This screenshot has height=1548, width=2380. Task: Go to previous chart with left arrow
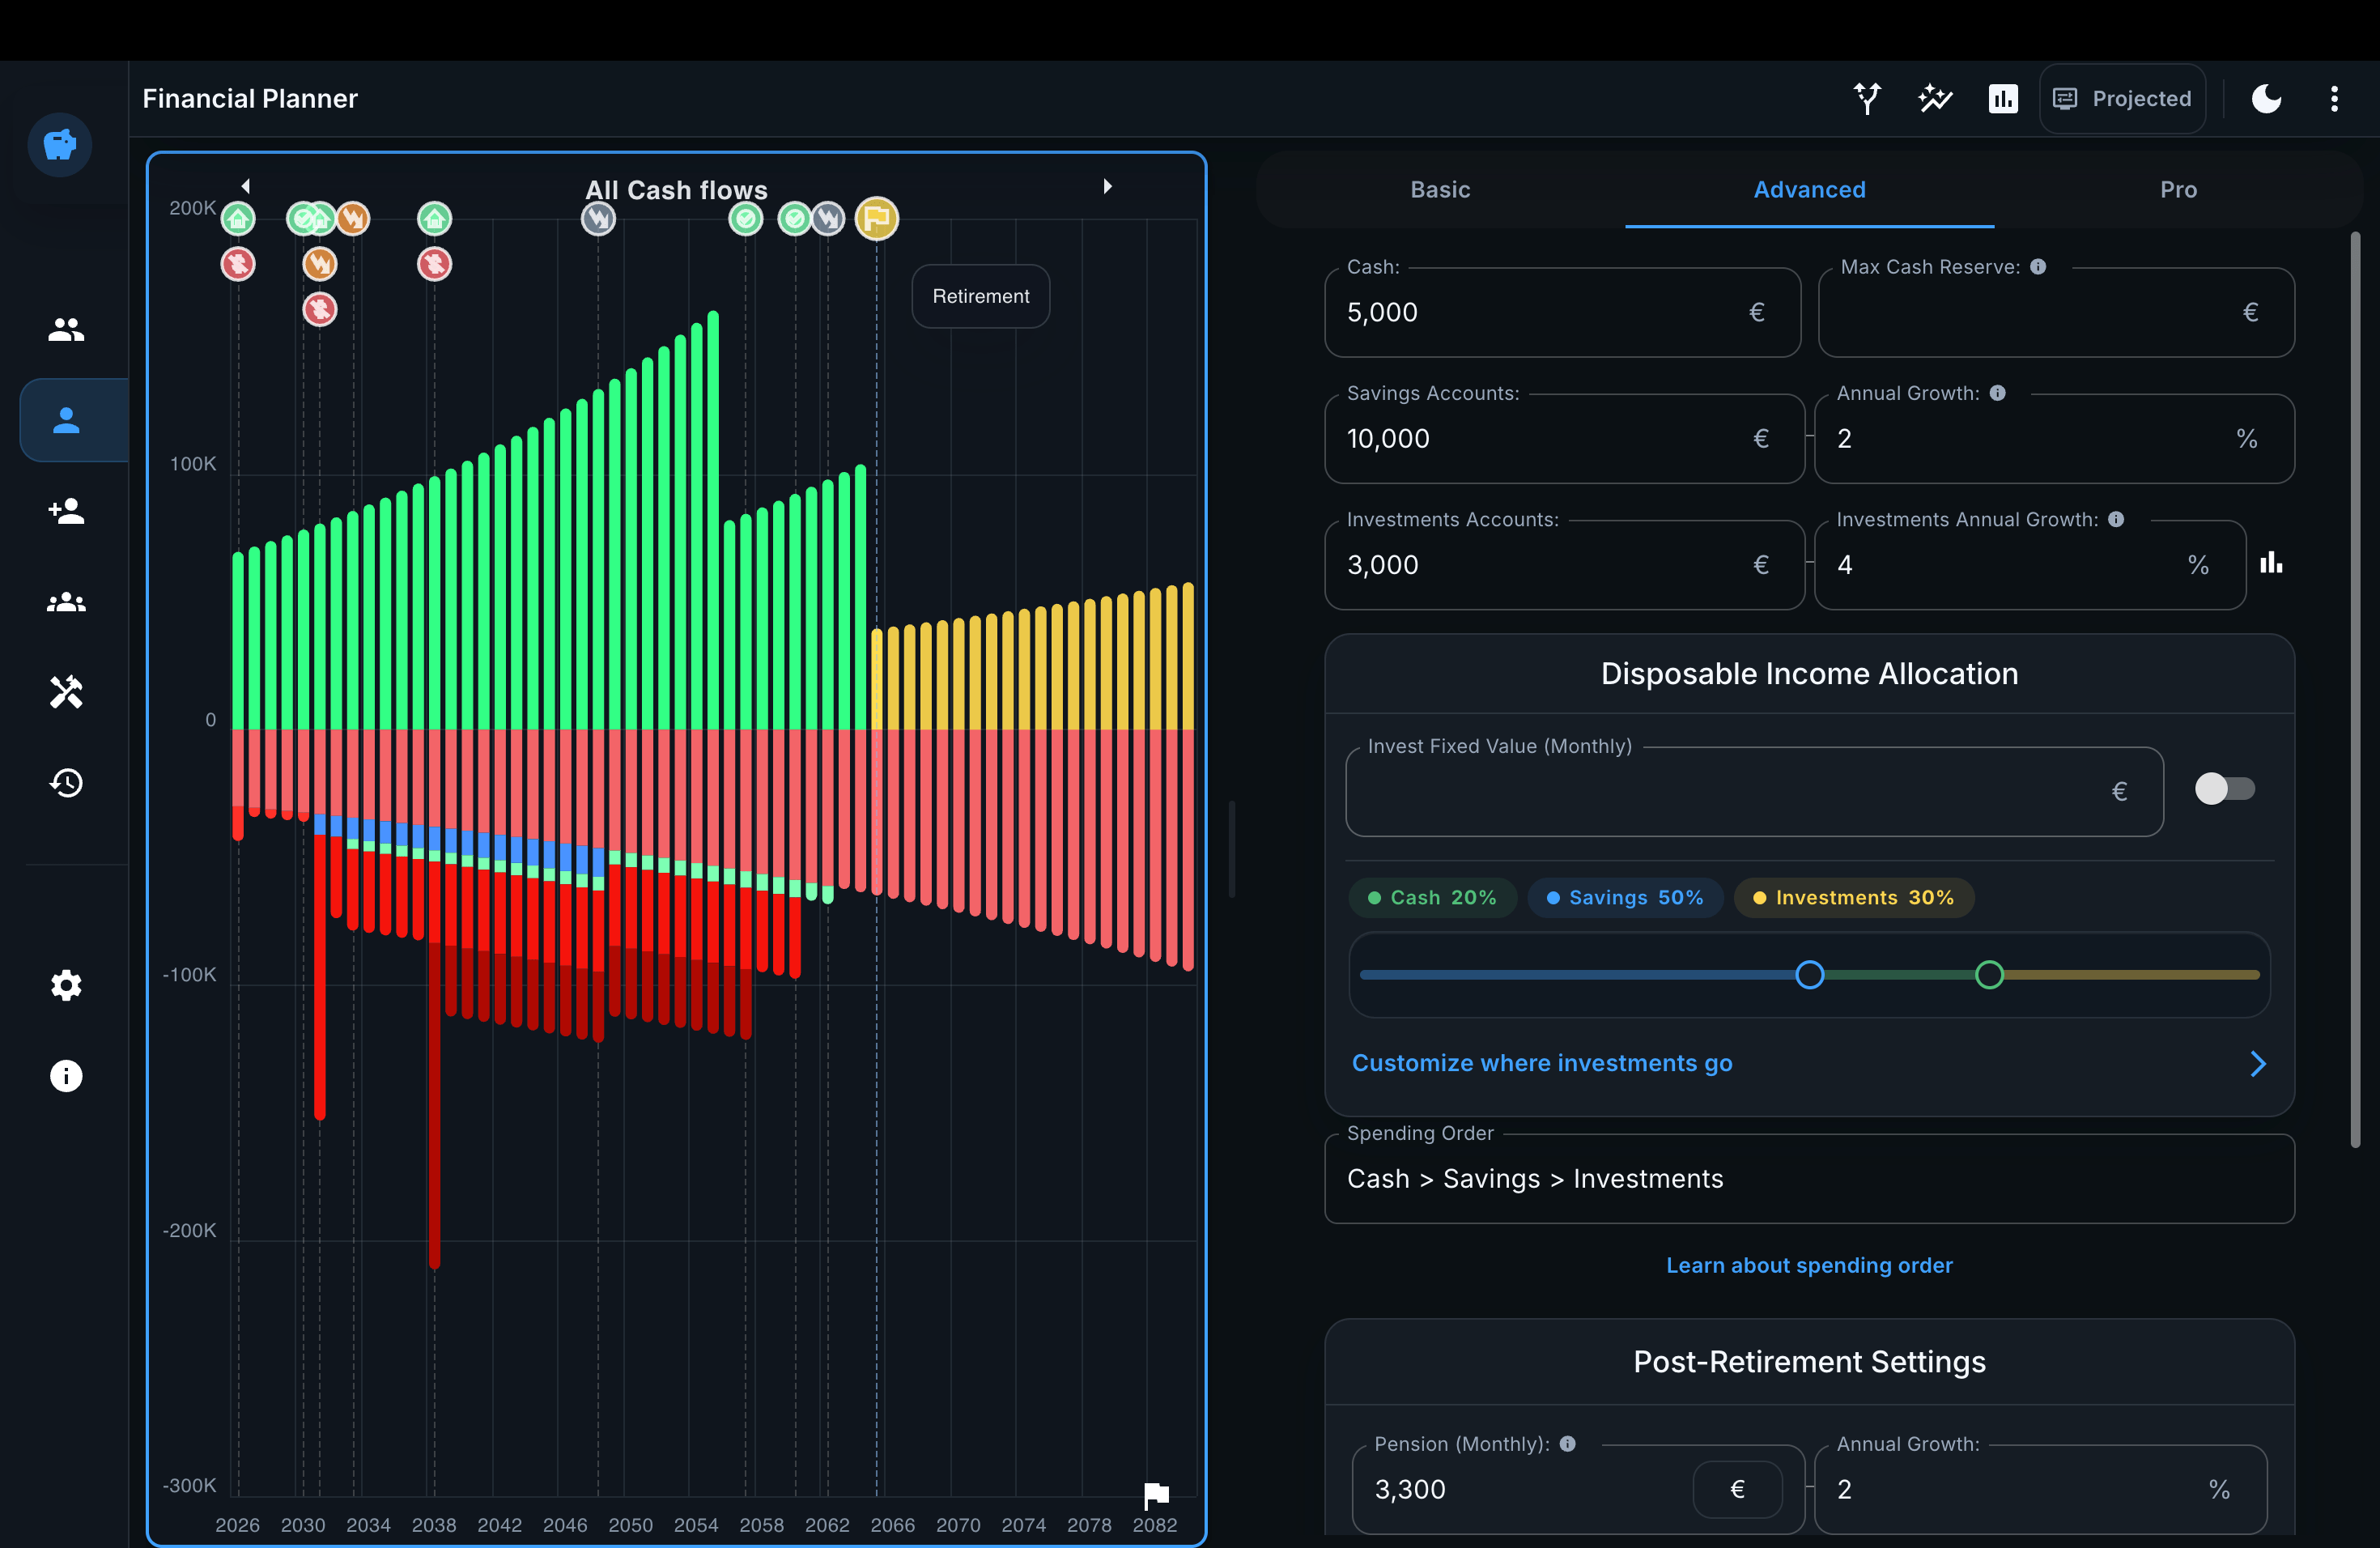[245, 186]
